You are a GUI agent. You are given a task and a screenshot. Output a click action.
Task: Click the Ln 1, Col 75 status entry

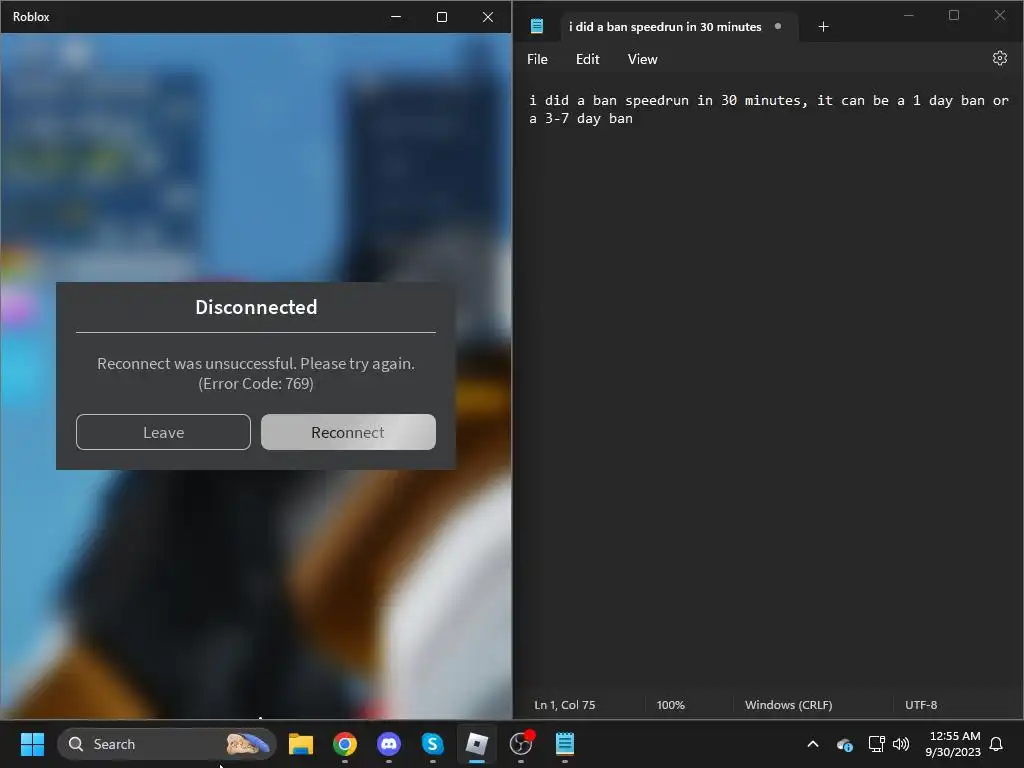(x=565, y=705)
